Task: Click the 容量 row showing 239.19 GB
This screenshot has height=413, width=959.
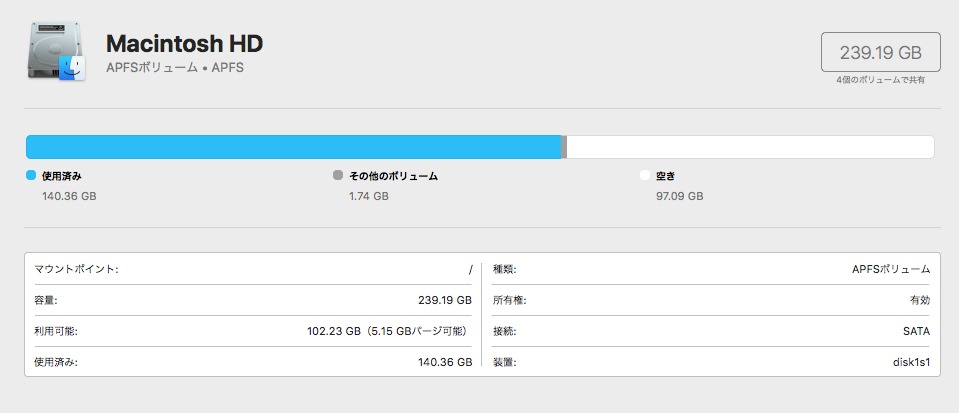Action: coord(253,300)
